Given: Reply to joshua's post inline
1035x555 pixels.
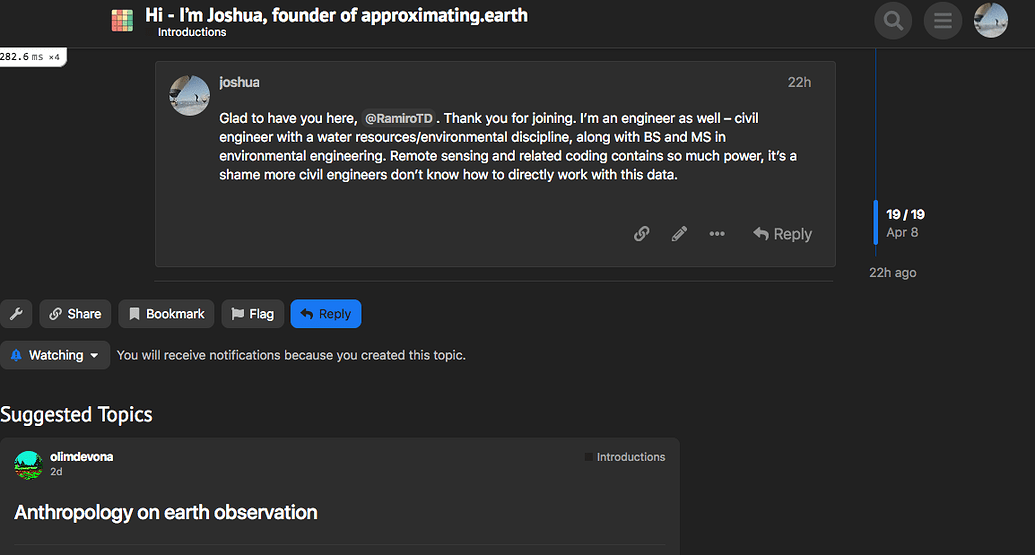Looking at the screenshot, I should click(x=782, y=234).
